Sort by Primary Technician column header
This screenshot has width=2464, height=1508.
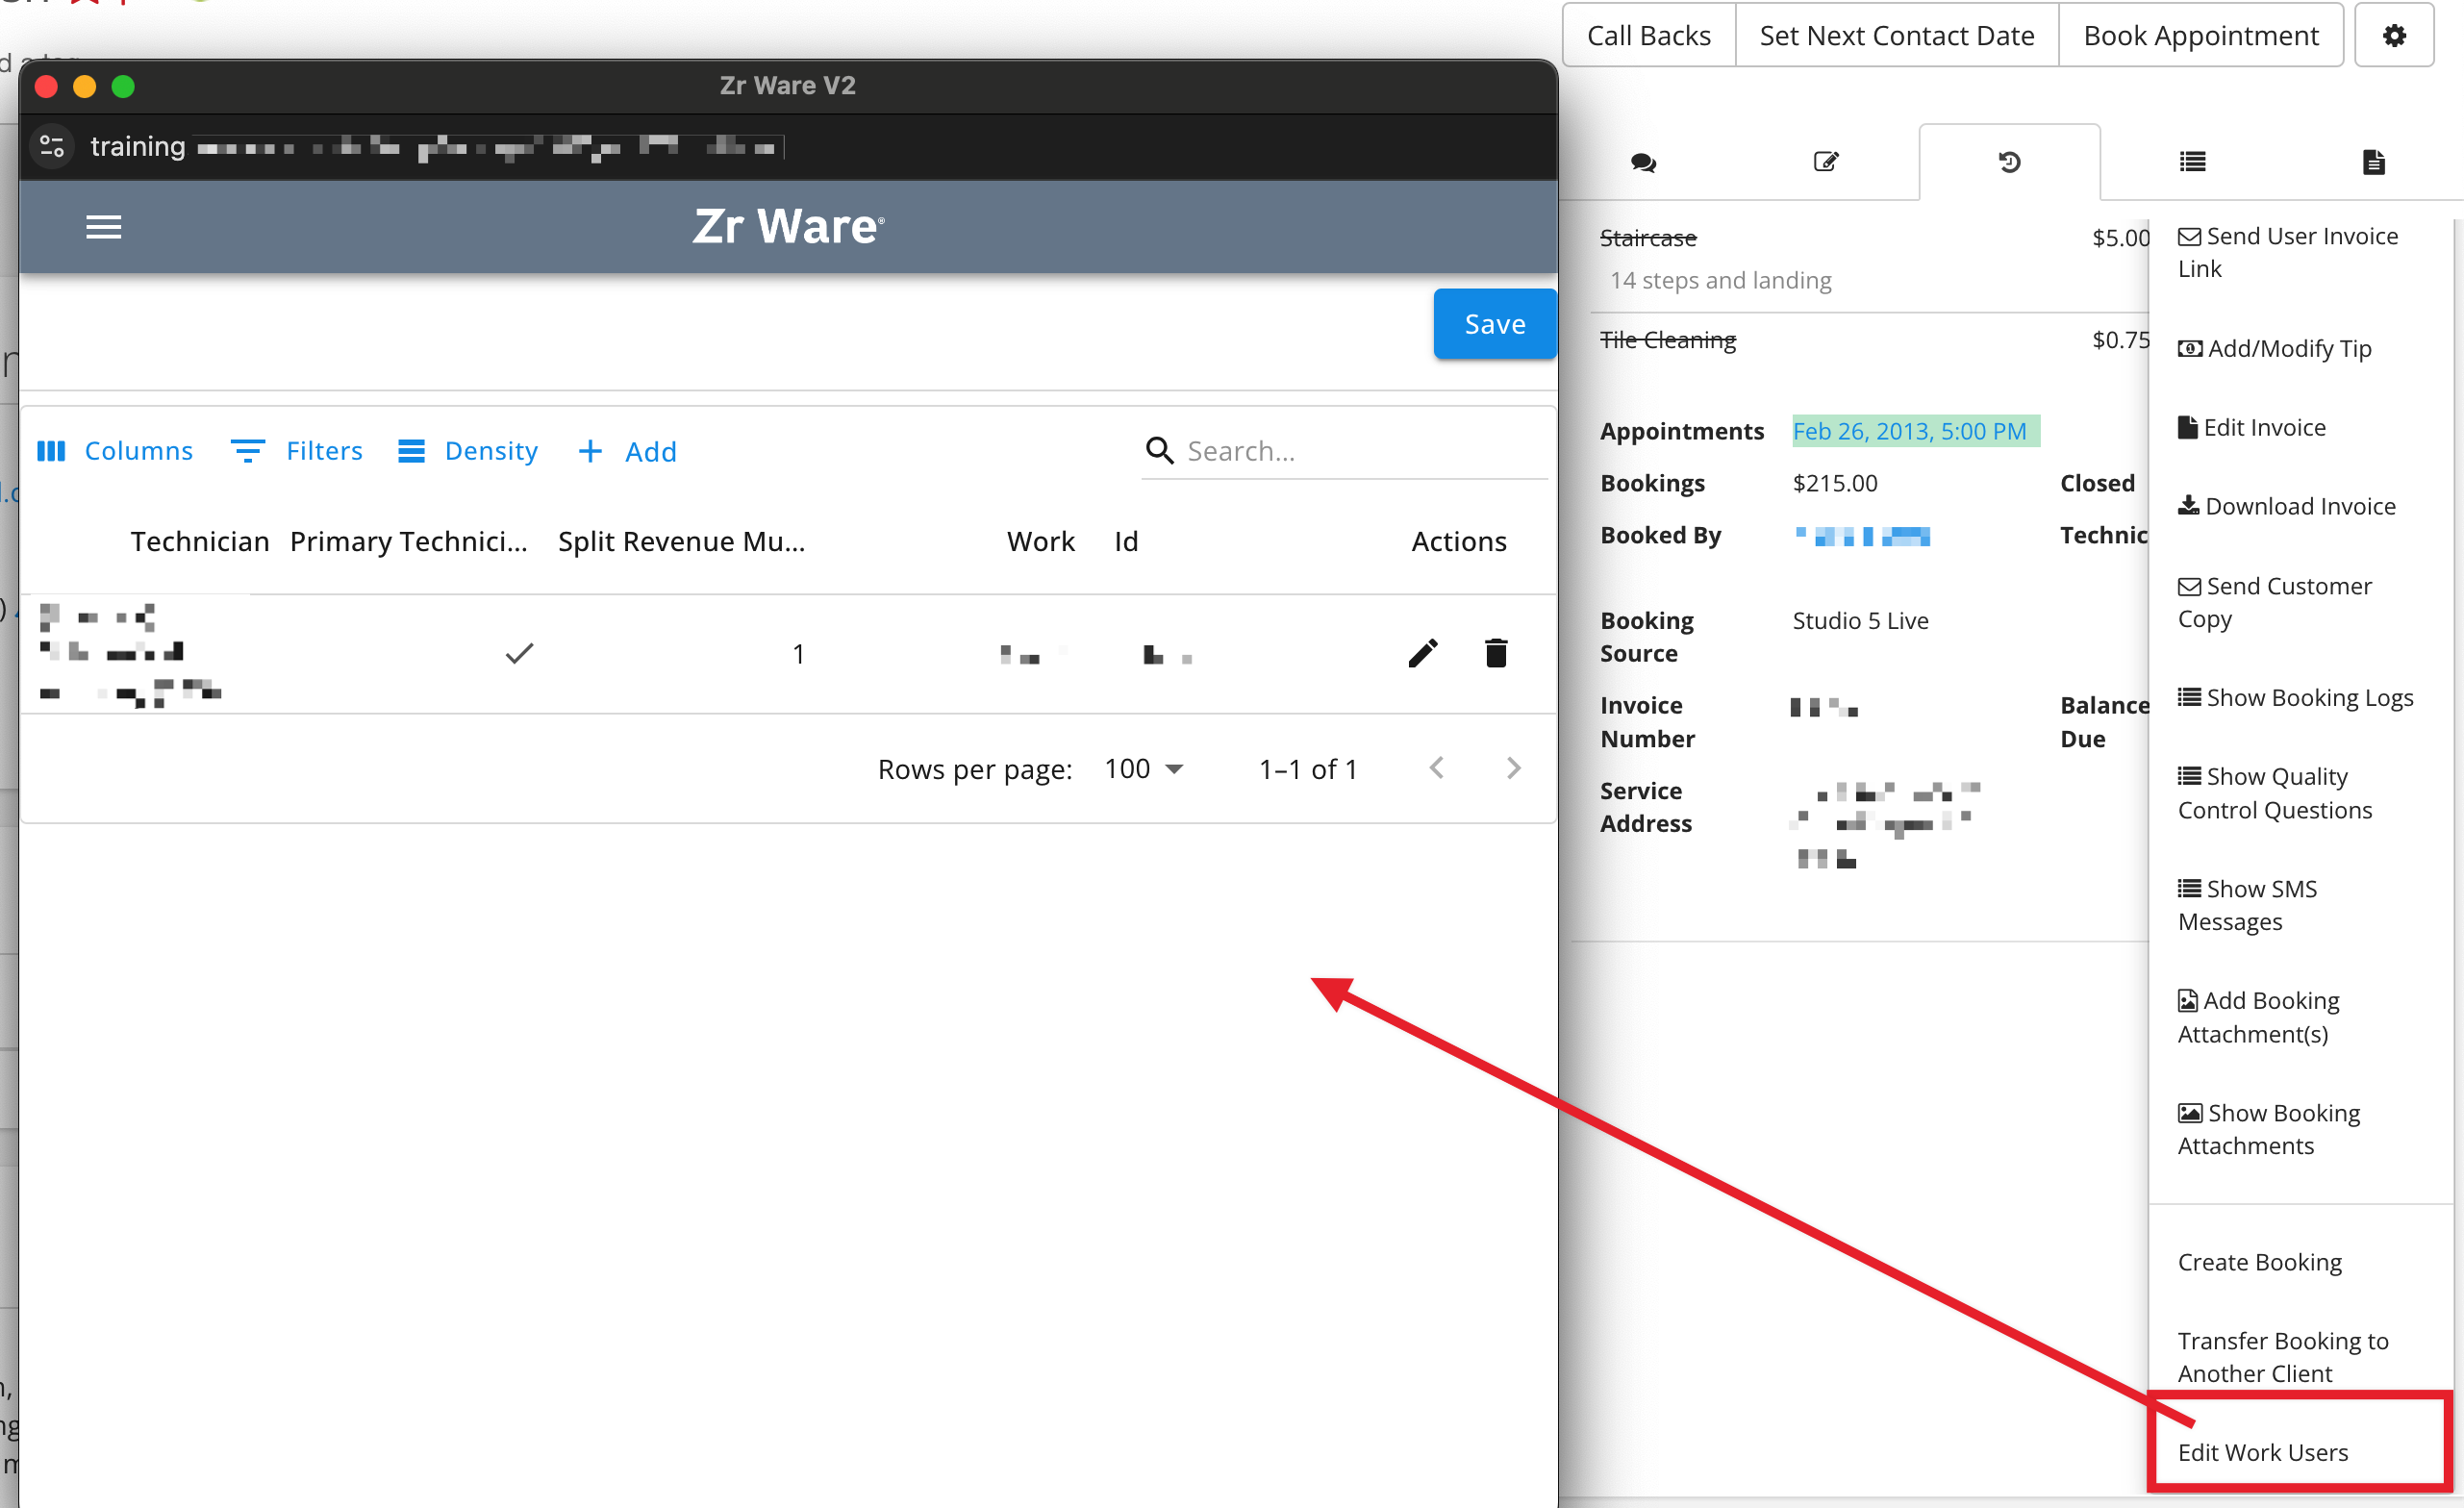pos(408,541)
